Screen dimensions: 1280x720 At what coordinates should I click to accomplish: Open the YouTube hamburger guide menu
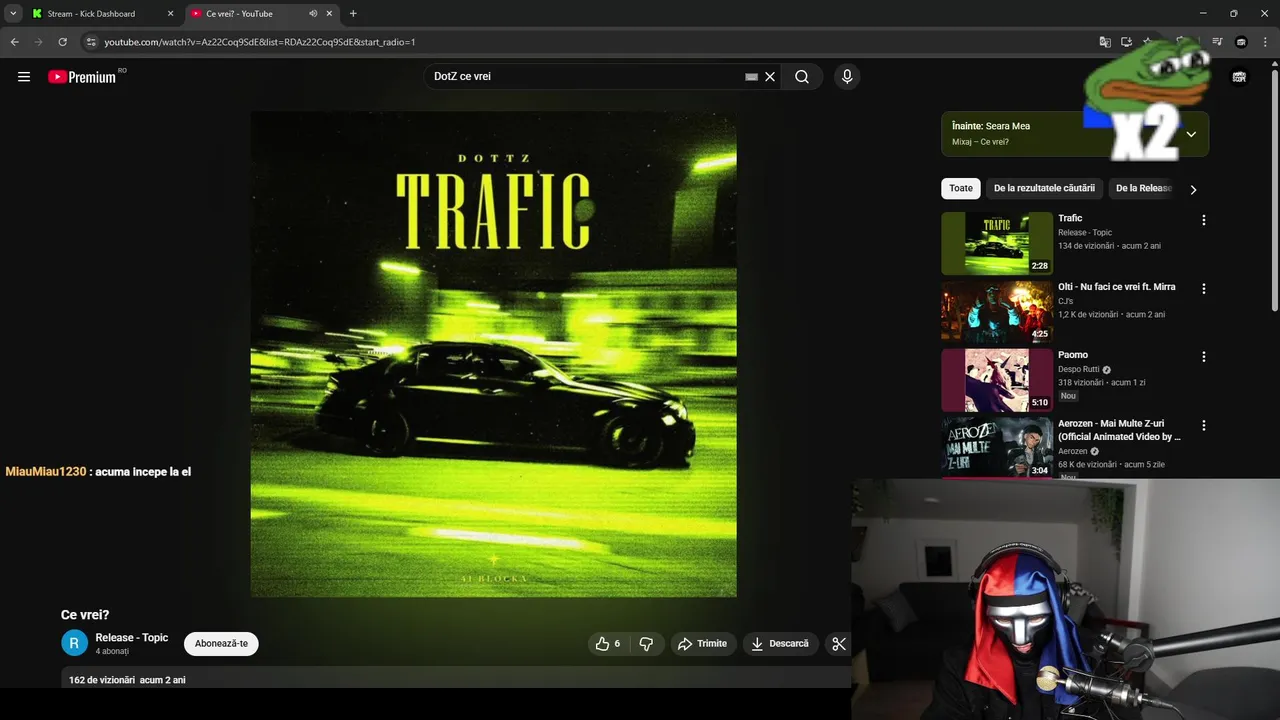click(24, 77)
